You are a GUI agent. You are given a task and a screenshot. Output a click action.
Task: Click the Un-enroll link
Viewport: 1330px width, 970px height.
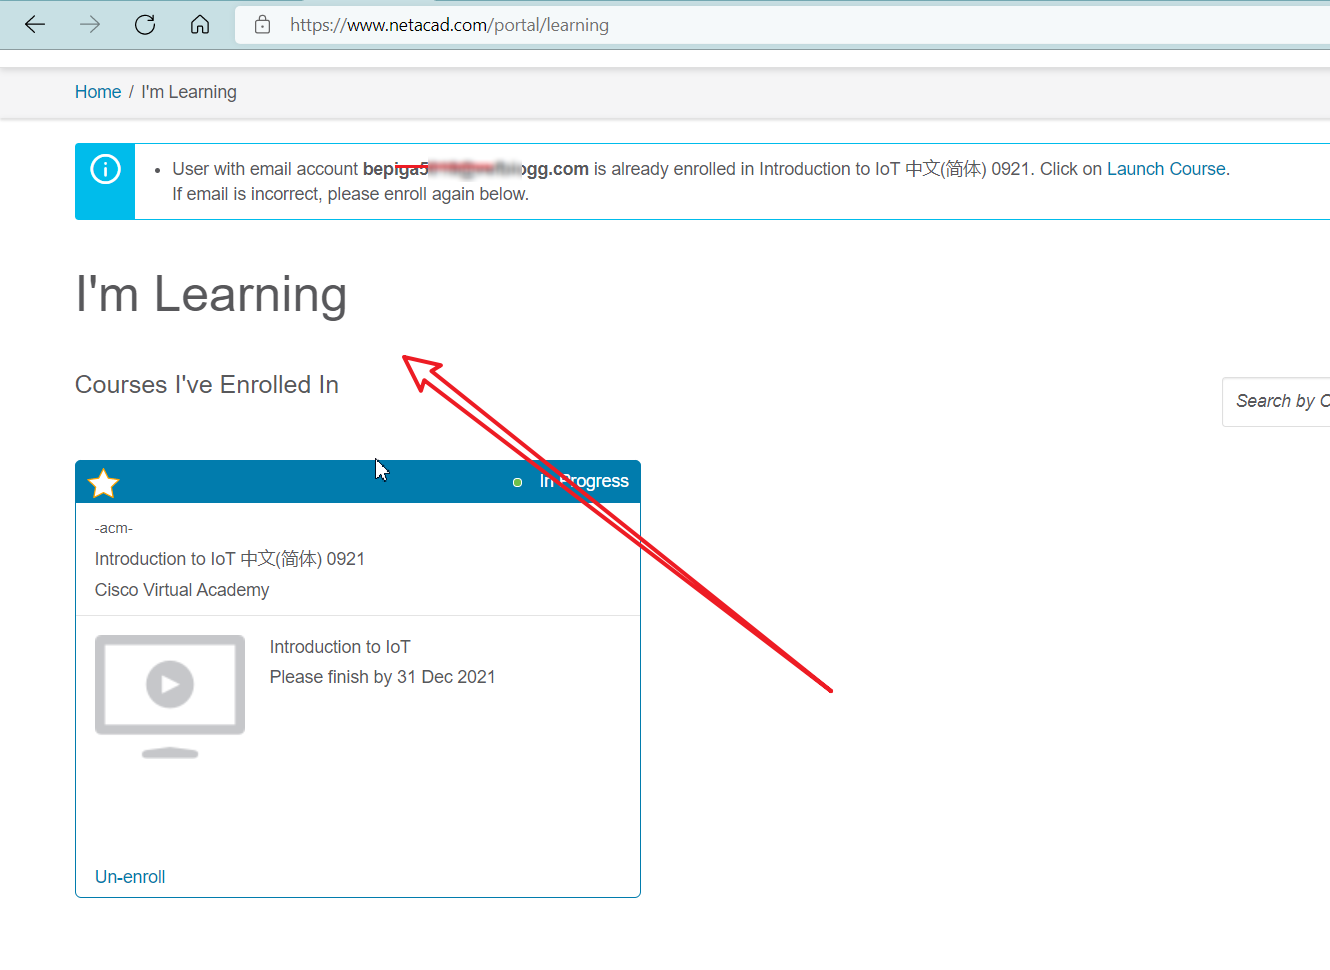pyautogui.click(x=130, y=877)
